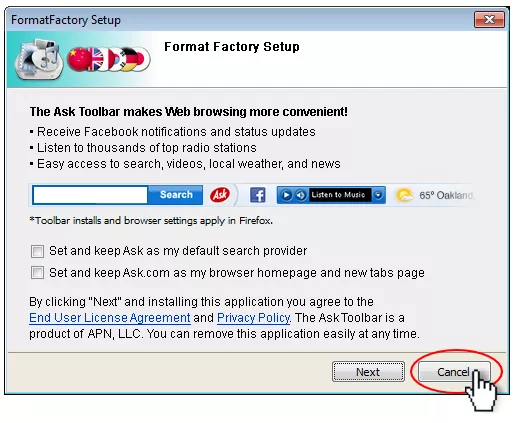Click the speaker volume icon in music widget
The image size is (521, 423).
tap(301, 195)
